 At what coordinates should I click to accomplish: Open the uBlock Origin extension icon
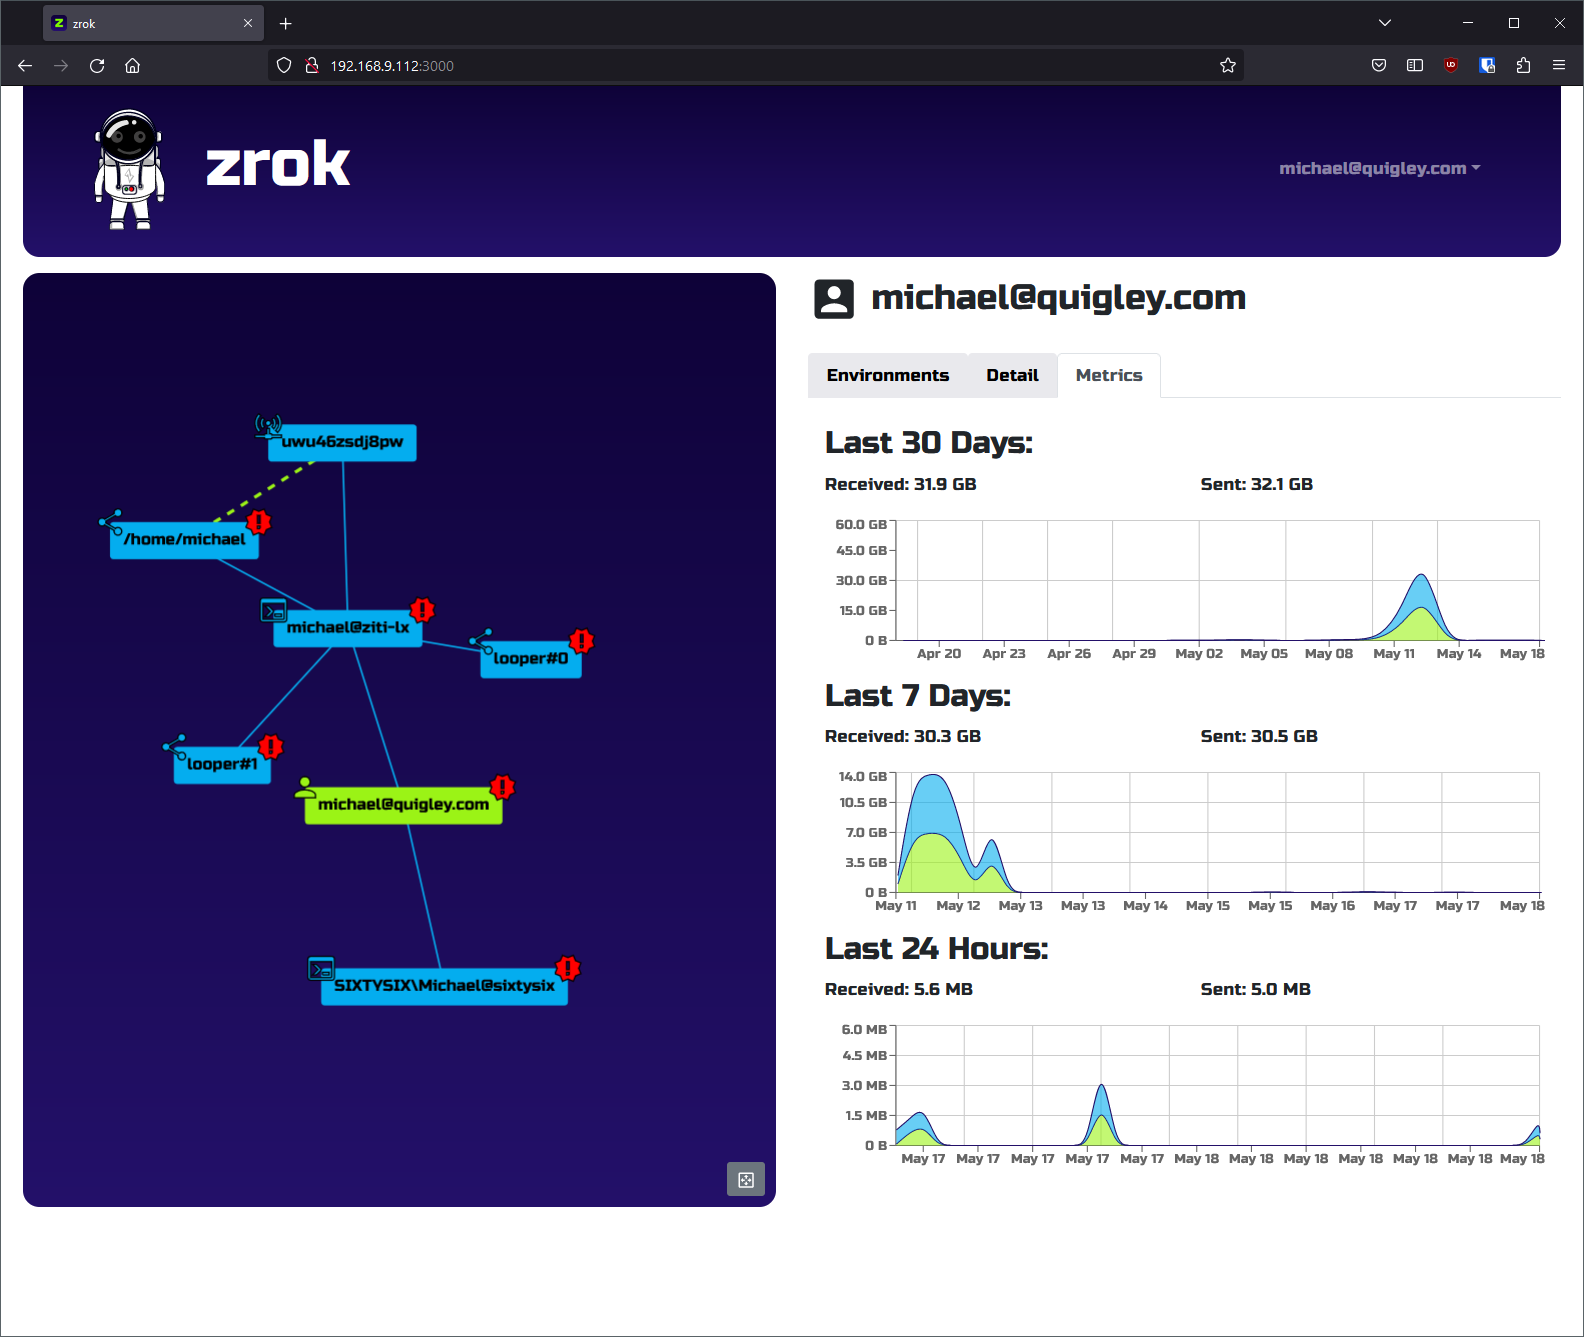click(x=1451, y=66)
